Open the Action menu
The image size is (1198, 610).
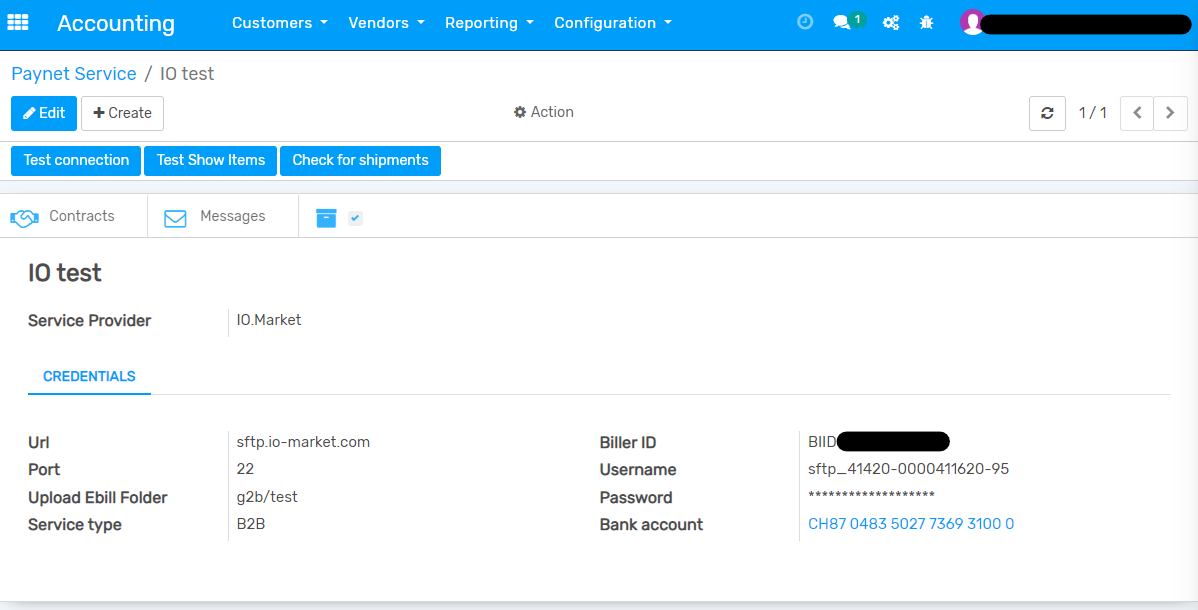coord(543,112)
